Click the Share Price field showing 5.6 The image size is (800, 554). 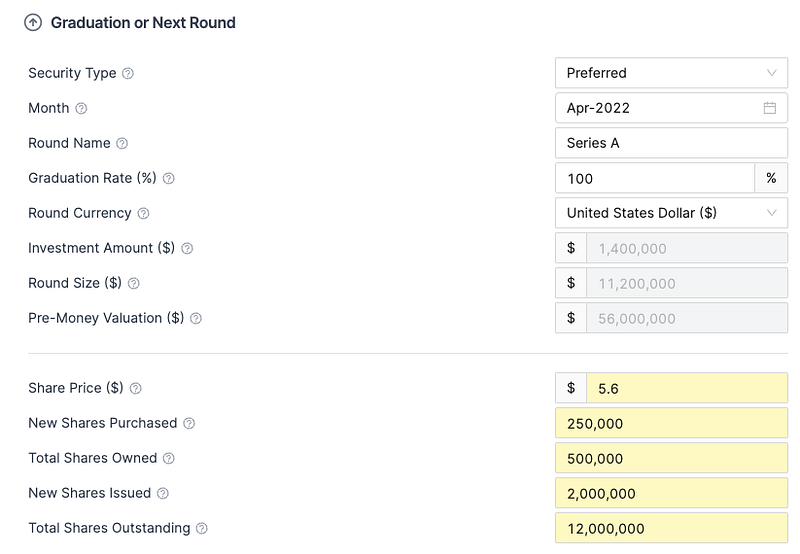tap(686, 388)
